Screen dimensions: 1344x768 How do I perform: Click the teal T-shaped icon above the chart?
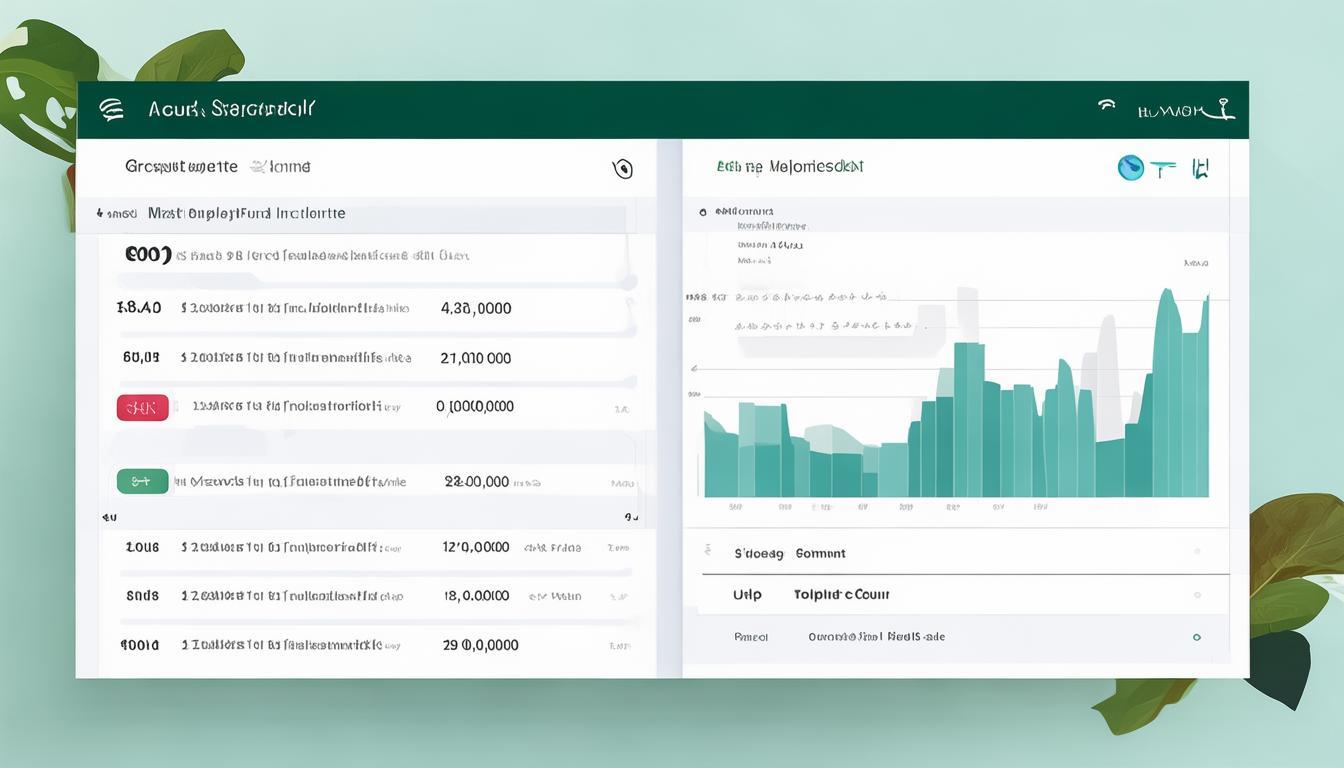[1162, 169]
